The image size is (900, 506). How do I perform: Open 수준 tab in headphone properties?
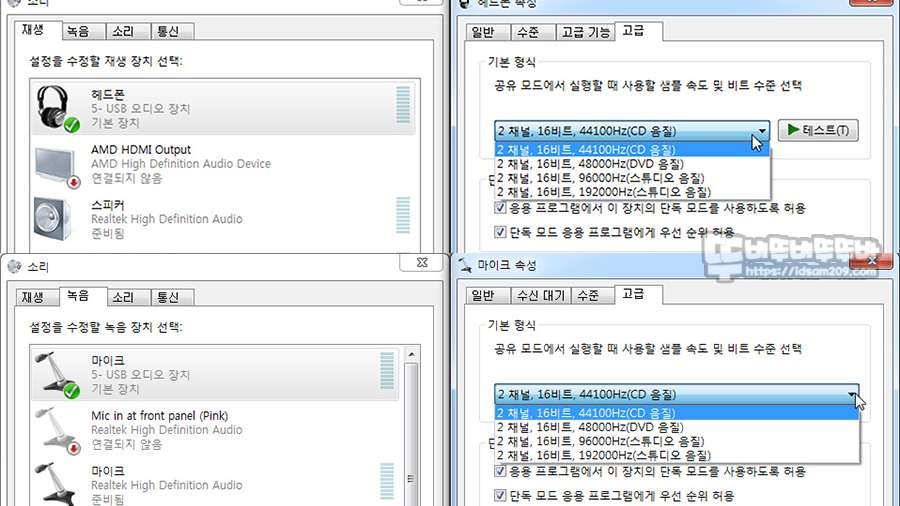pyautogui.click(x=533, y=32)
